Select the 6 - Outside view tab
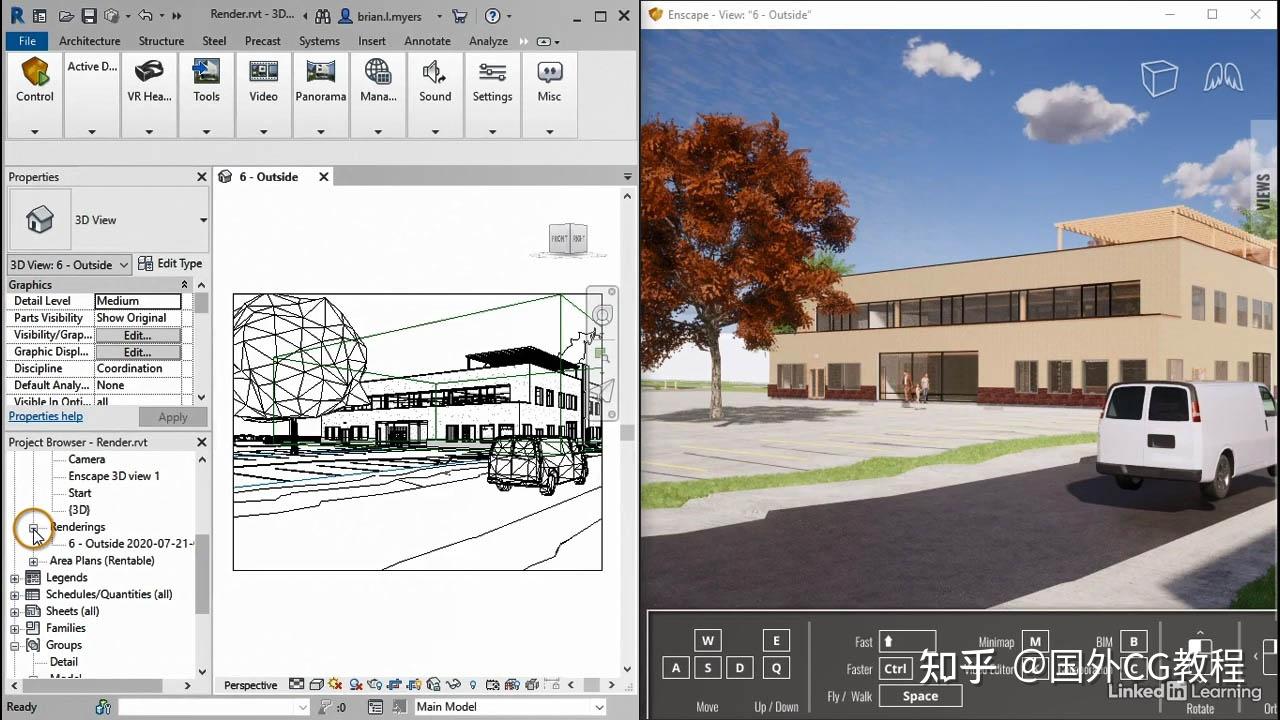This screenshot has height=720, width=1280. click(270, 176)
